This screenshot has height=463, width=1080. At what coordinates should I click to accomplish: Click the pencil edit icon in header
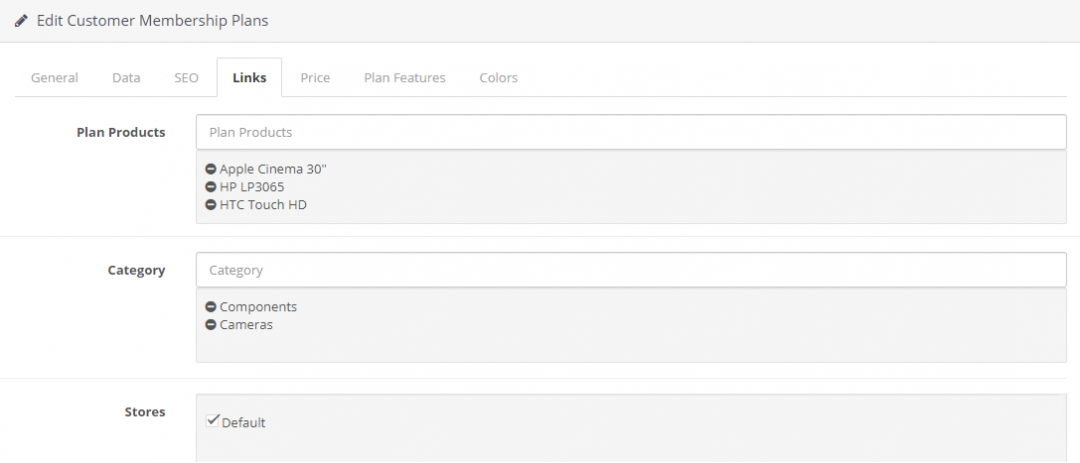tap(21, 20)
